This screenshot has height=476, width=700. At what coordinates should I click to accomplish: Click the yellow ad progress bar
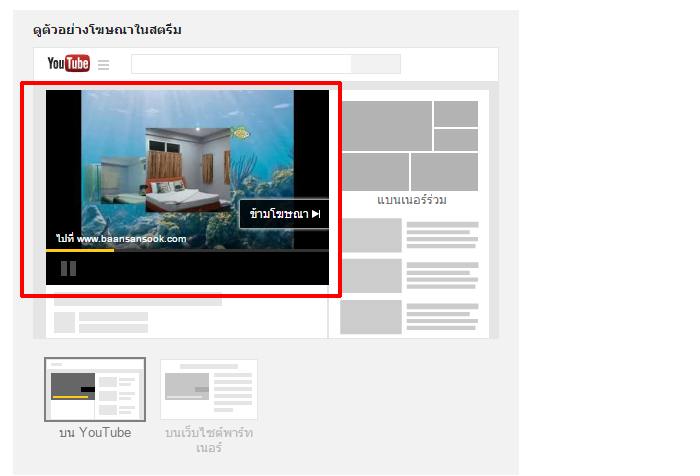[x=80, y=251]
